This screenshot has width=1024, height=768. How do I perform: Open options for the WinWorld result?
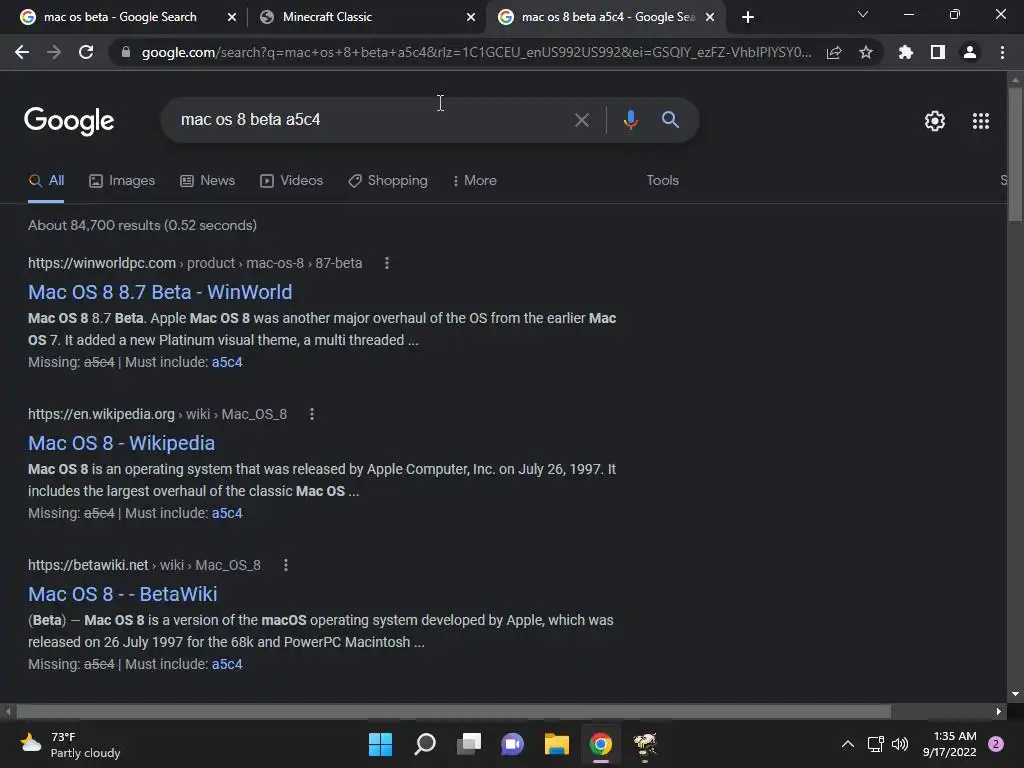pos(387,263)
